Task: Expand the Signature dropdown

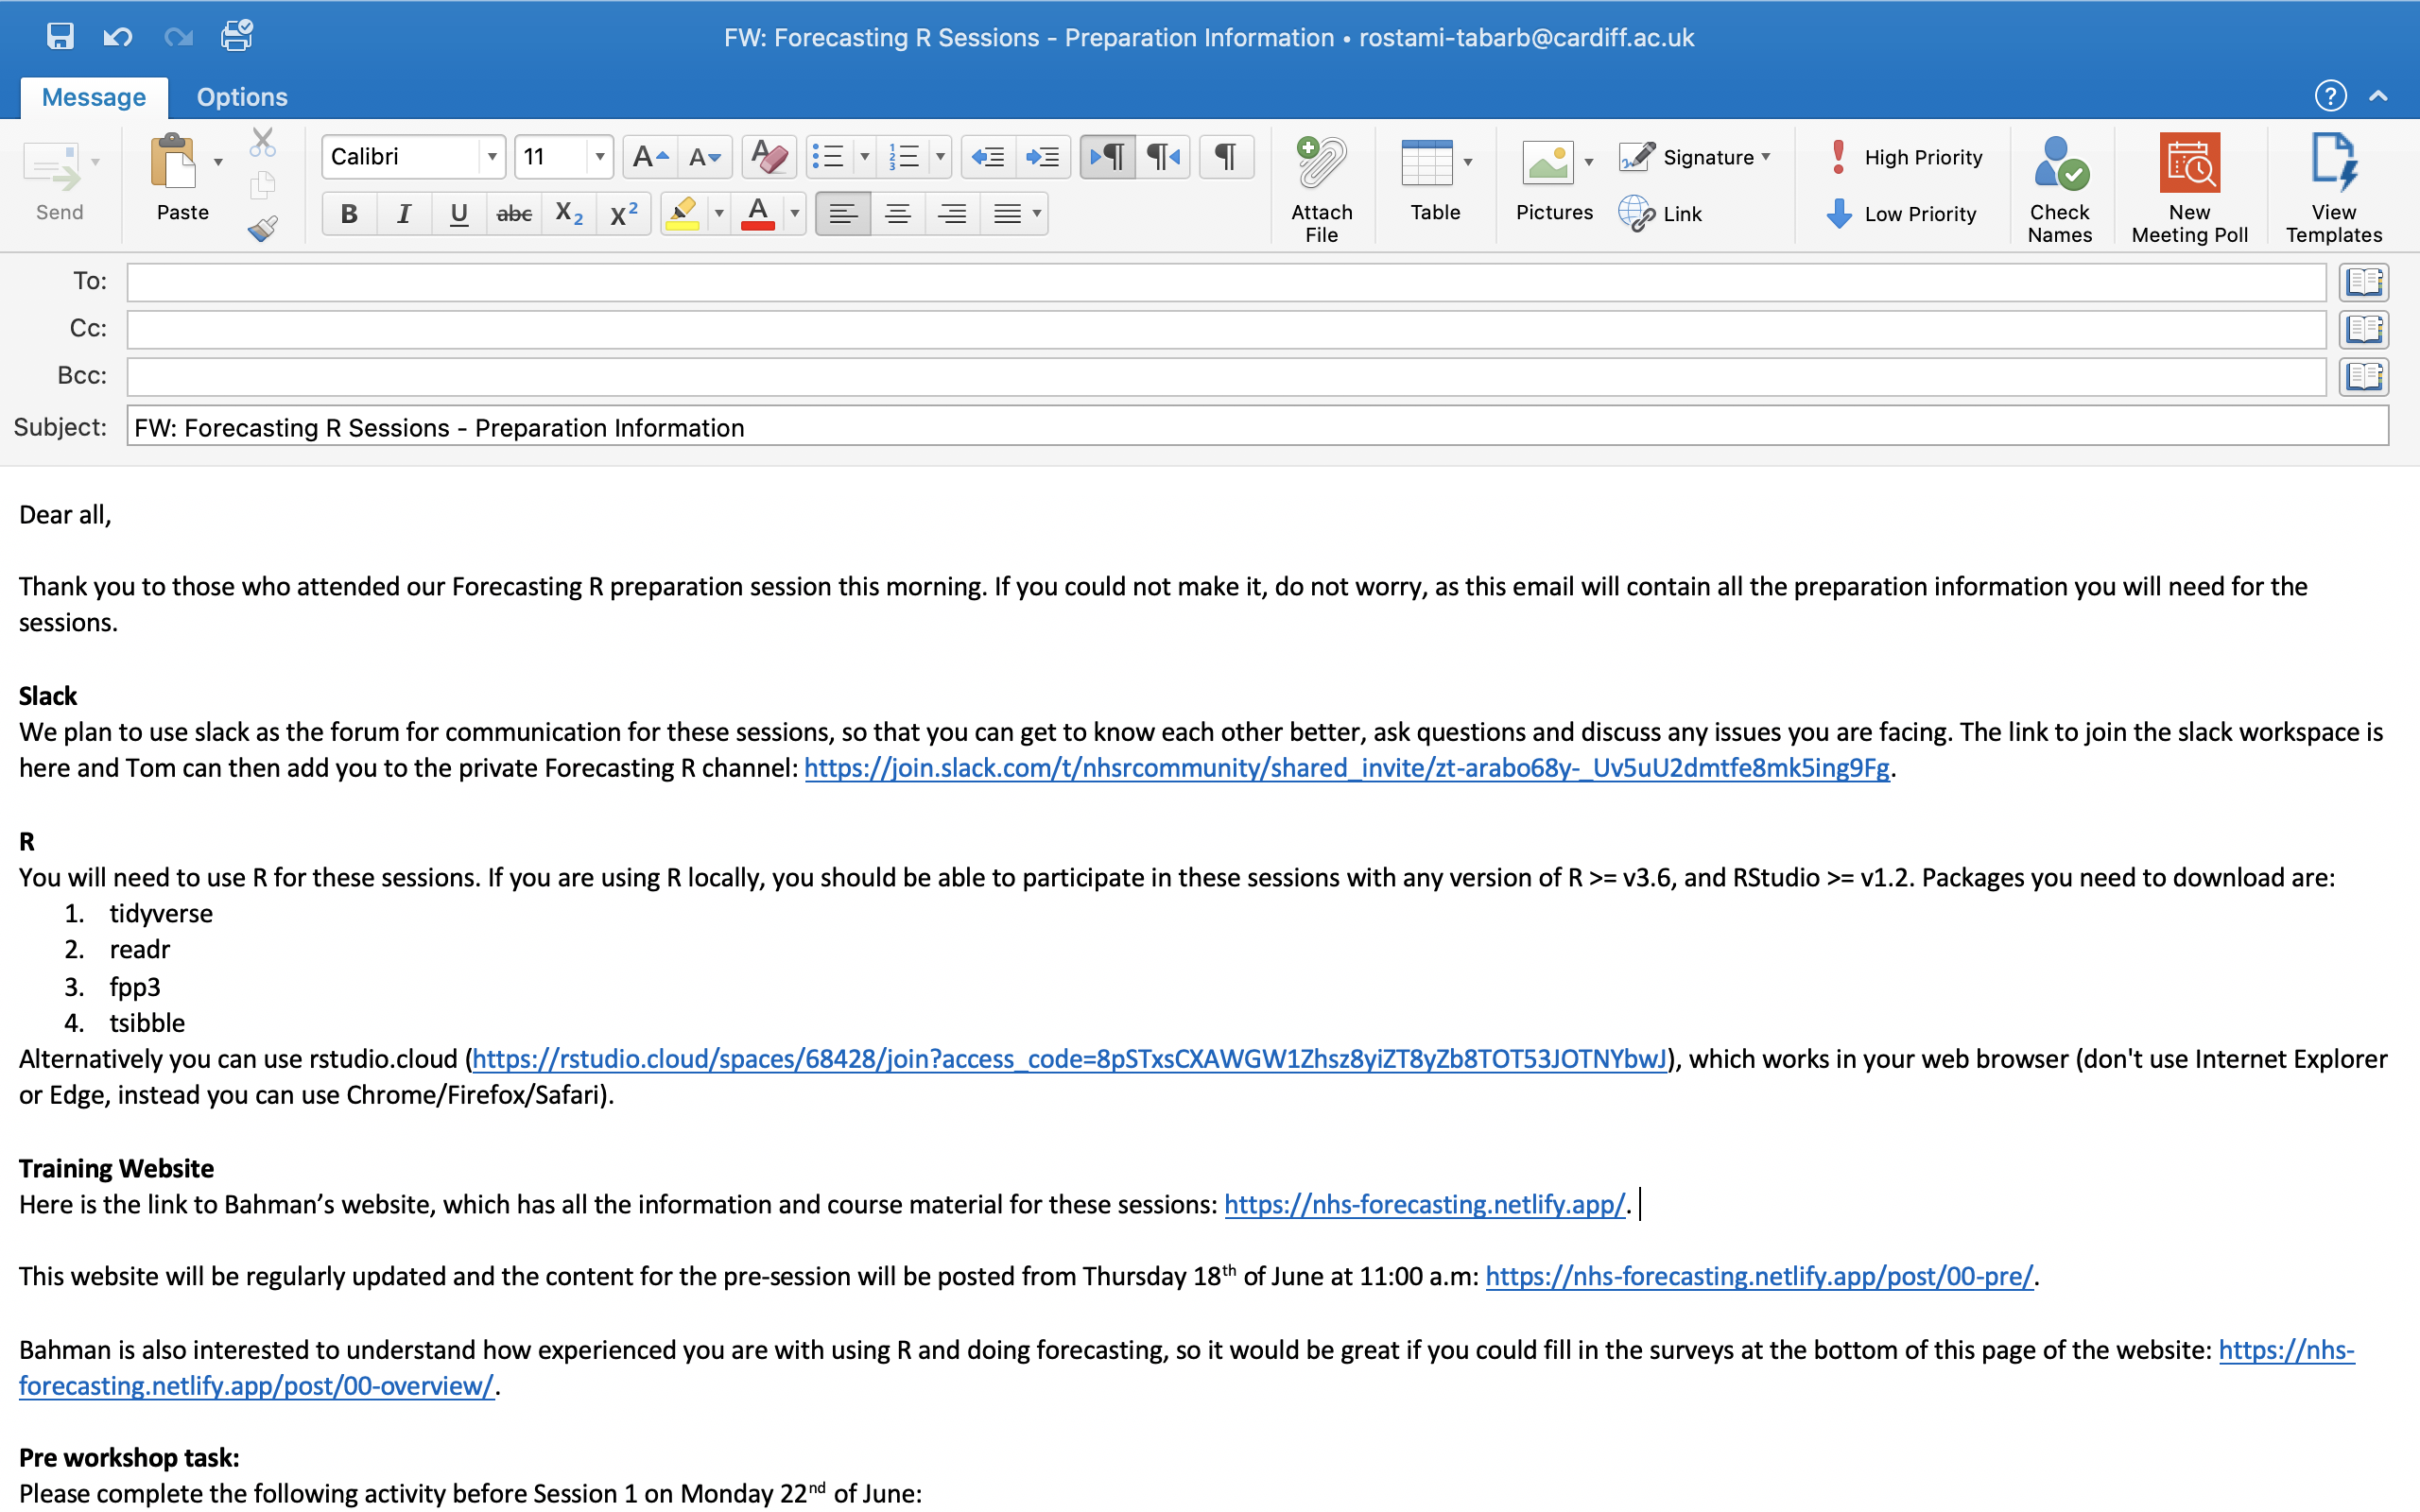Action: [x=1766, y=157]
